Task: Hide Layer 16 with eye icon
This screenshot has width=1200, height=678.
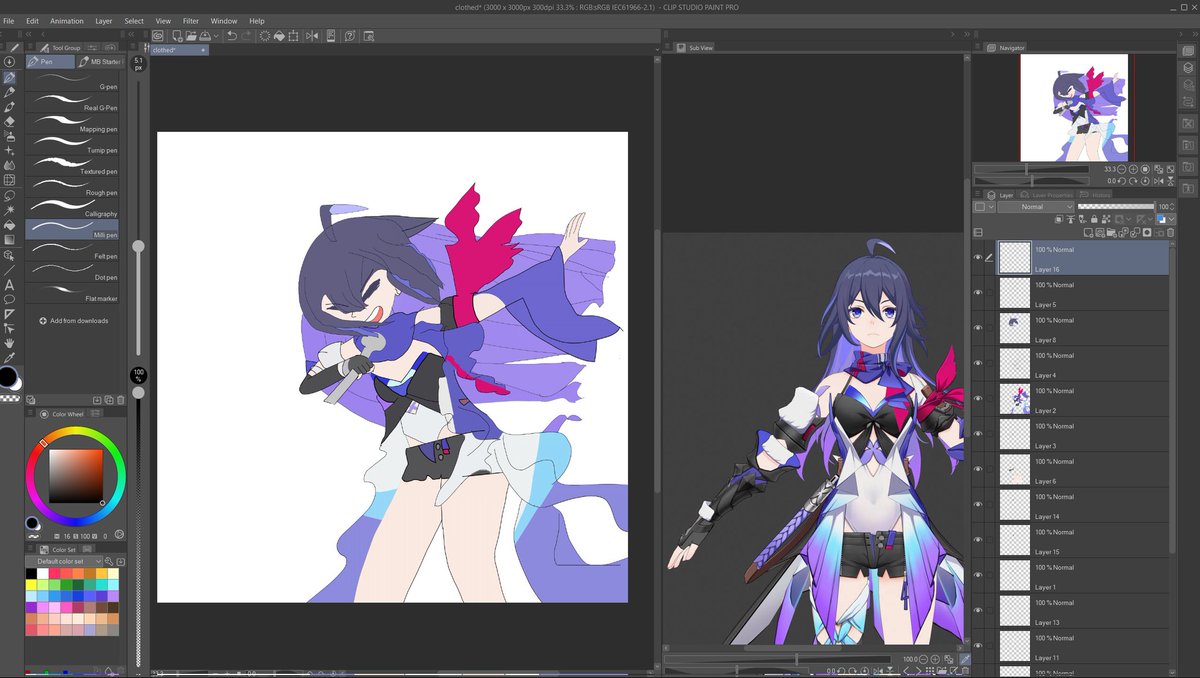Action: coord(978,258)
